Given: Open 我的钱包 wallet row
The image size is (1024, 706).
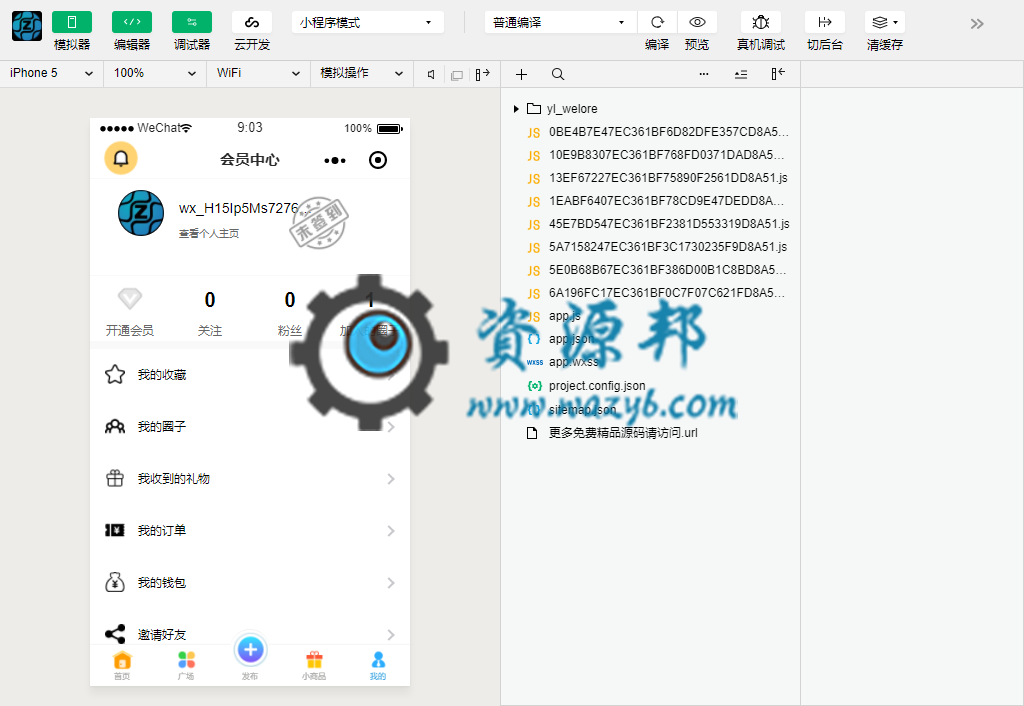Looking at the screenshot, I should (250, 583).
